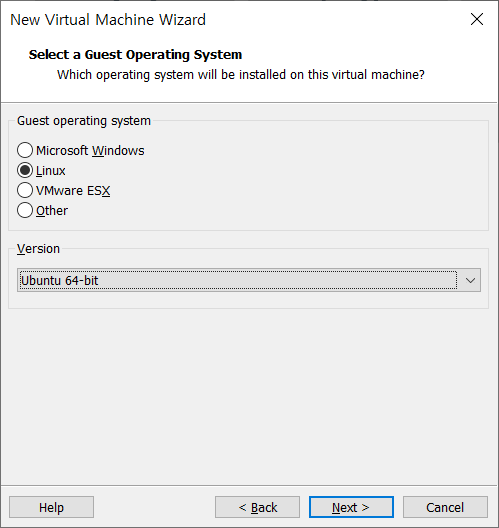Screen dimensions: 499x528
Task: Proceed with the Next button
Action: [351, 507]
